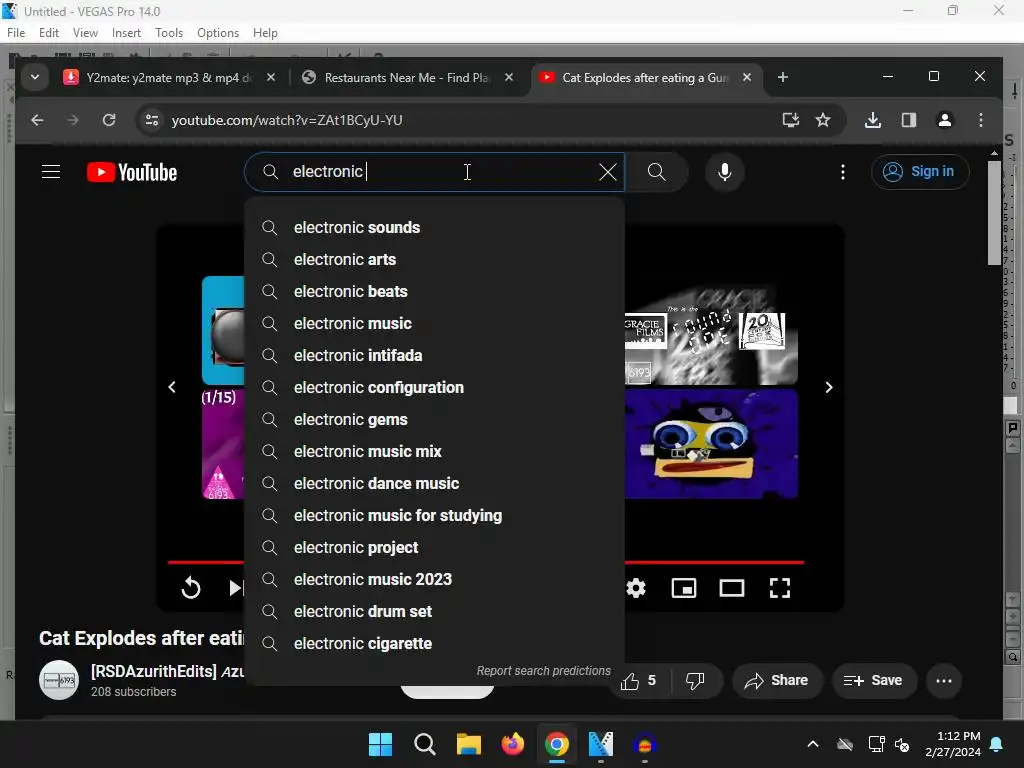This screenshot has height=768, width=1024.
Task: Select suggestion electronic arts
Action: coord(434,259)
